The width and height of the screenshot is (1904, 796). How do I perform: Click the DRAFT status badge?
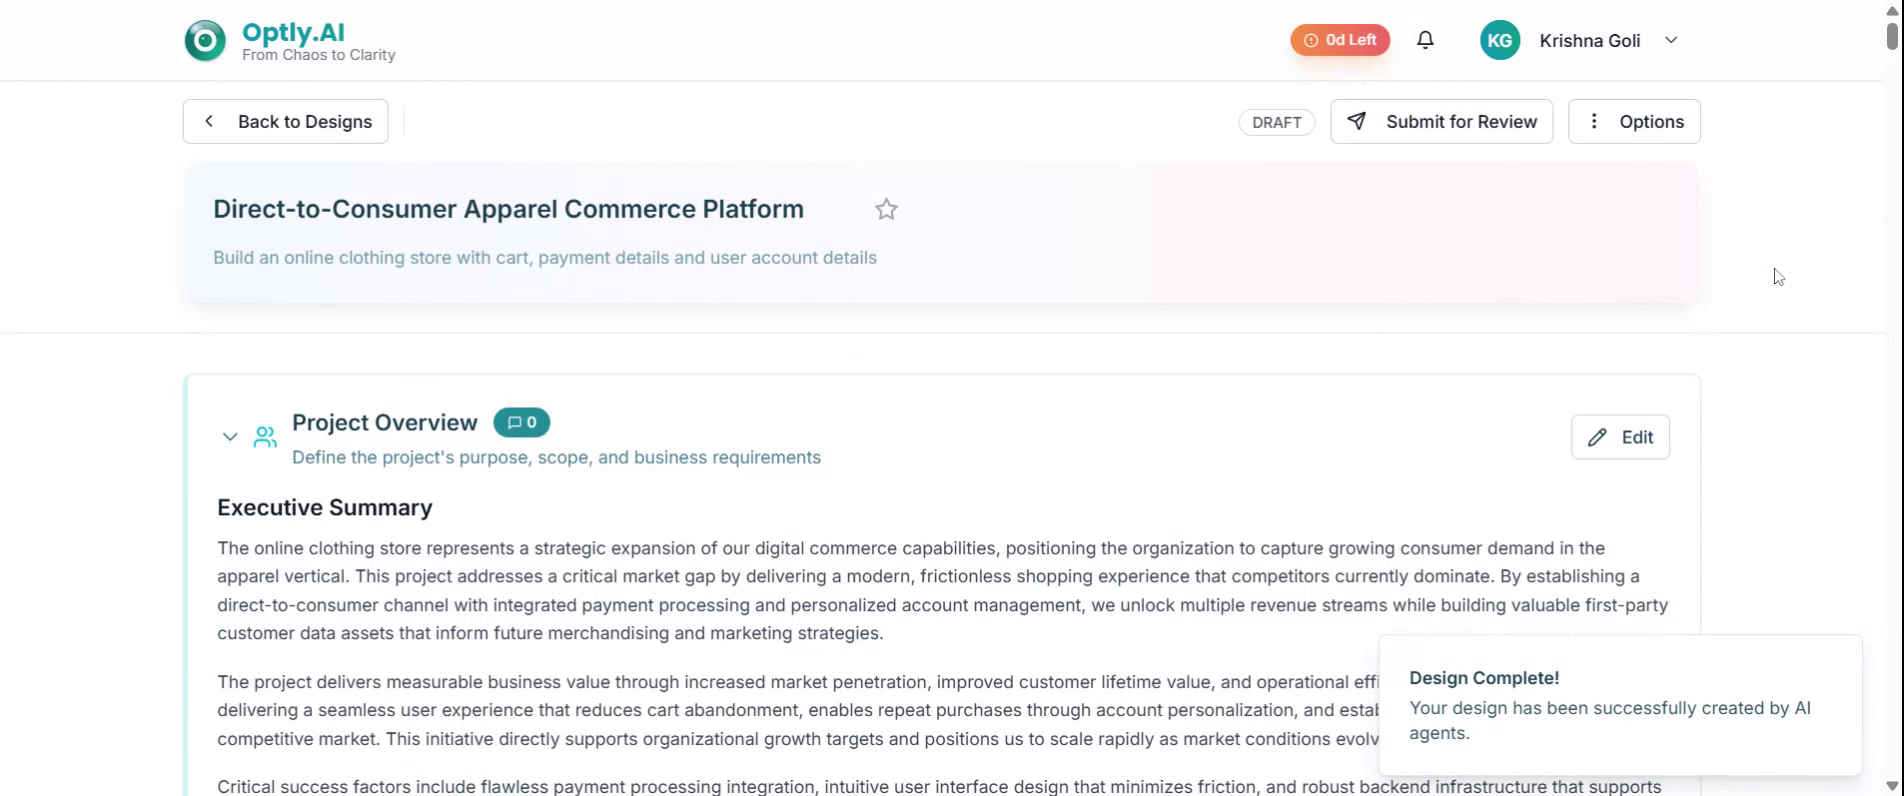point(1276,122)
